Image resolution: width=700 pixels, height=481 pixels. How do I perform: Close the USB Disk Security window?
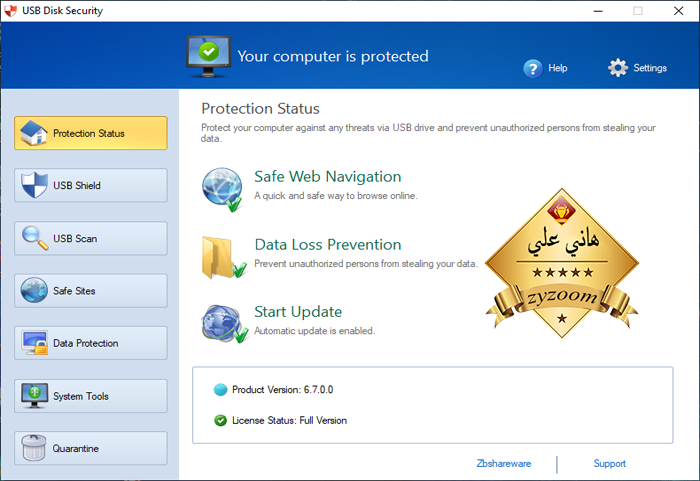click(x=679, y=11)
